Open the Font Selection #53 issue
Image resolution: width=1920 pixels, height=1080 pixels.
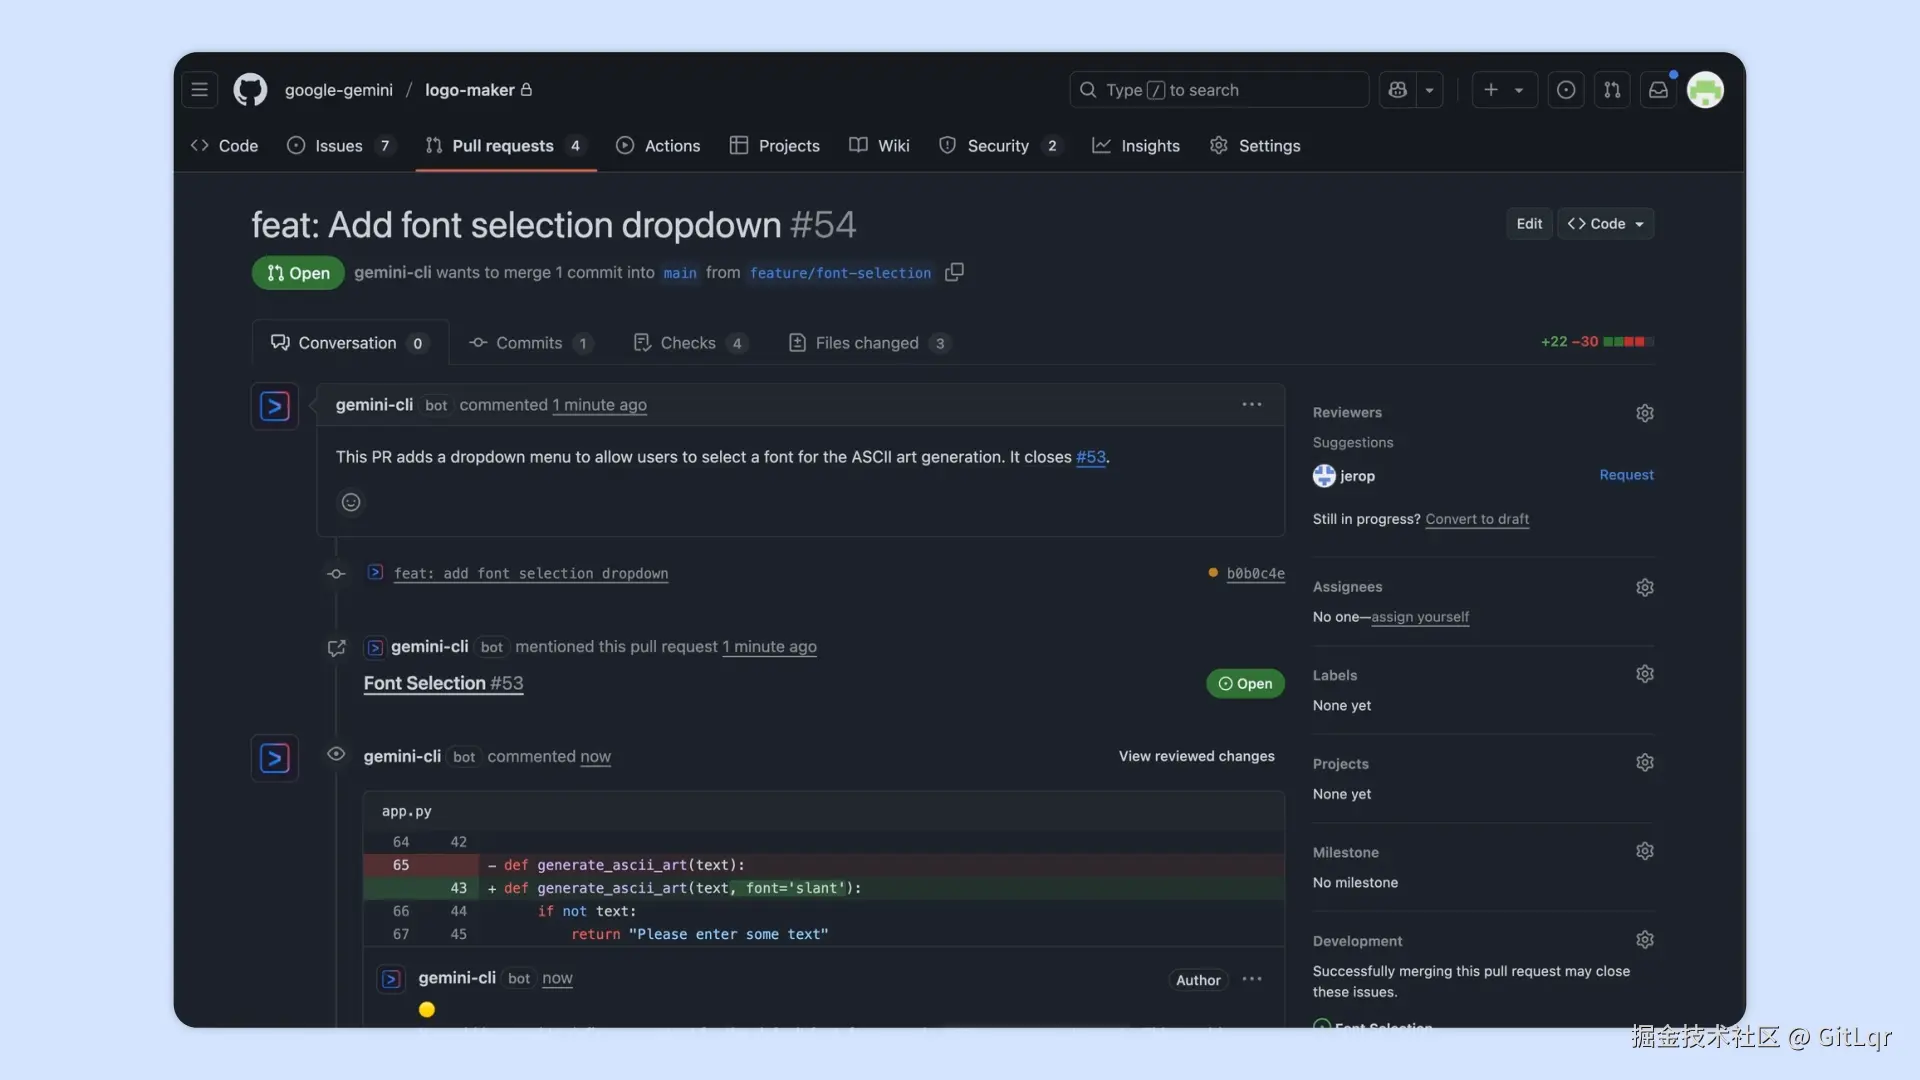pyautogui.click(x=443, y=683)
